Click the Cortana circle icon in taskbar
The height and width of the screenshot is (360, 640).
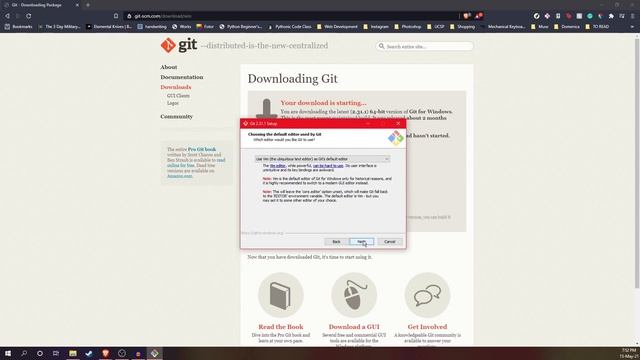(x=40, y=353)
